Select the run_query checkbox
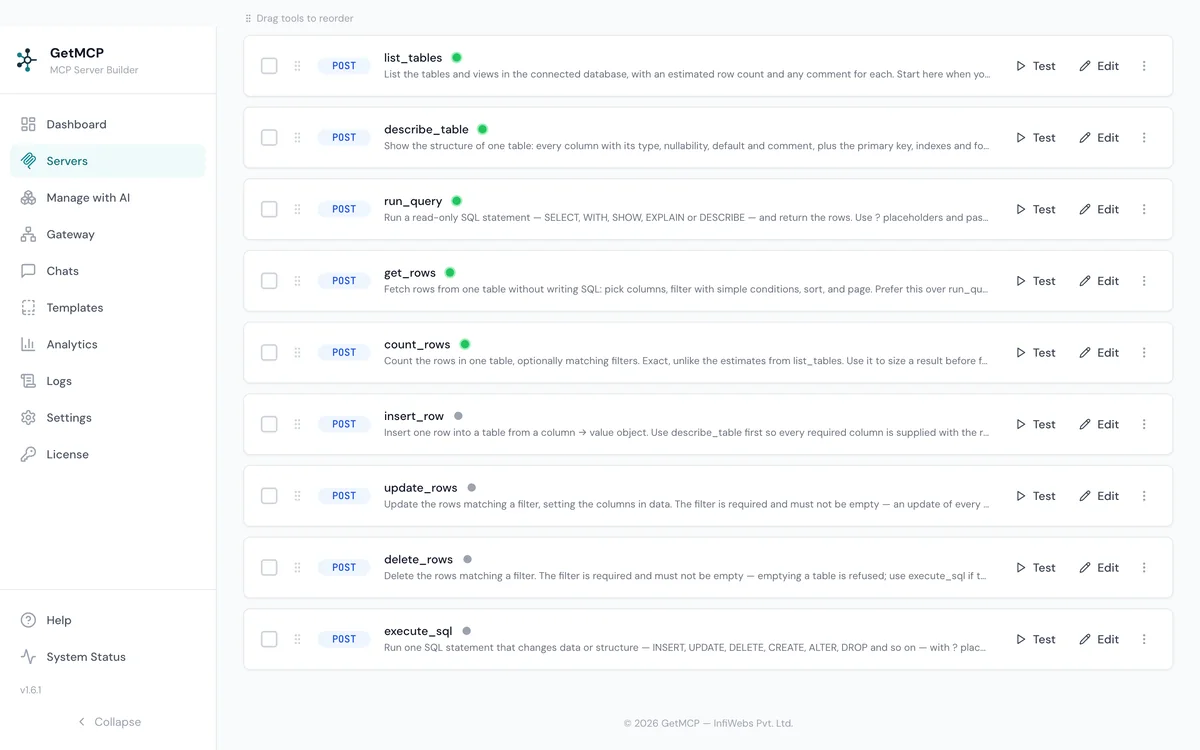This screenshot has height=750, width=1200. coord(269,209)
